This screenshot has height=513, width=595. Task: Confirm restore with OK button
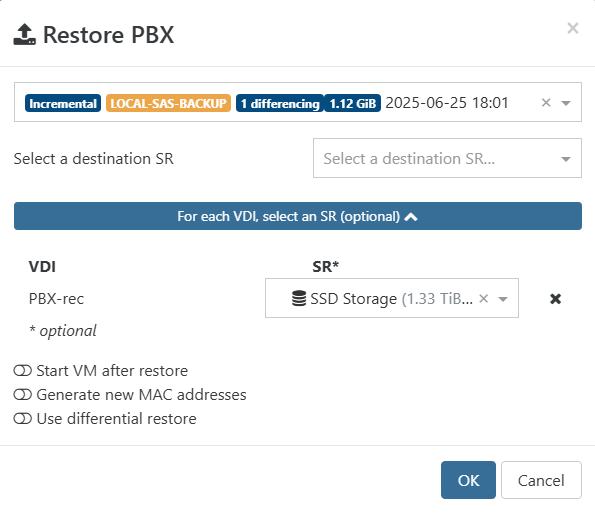point(468,480)
